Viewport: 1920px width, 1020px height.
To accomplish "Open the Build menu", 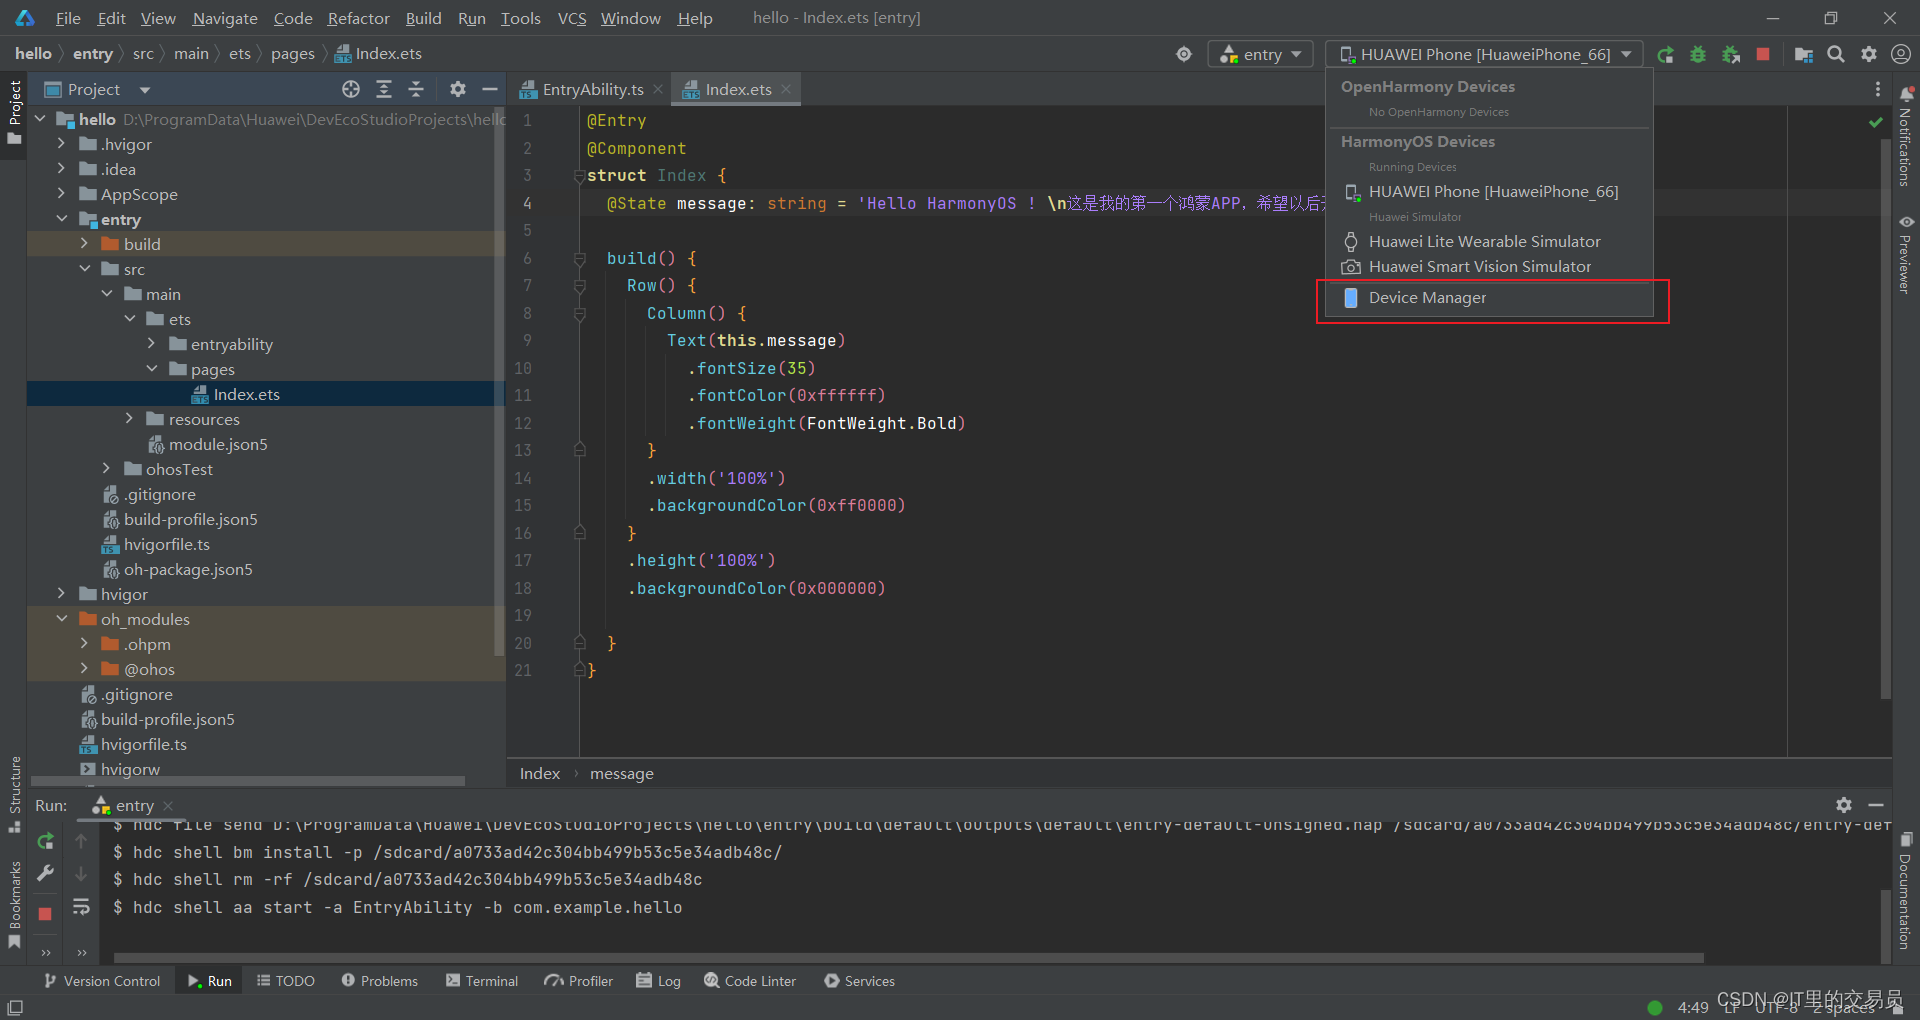I will (x=423, y=18).
